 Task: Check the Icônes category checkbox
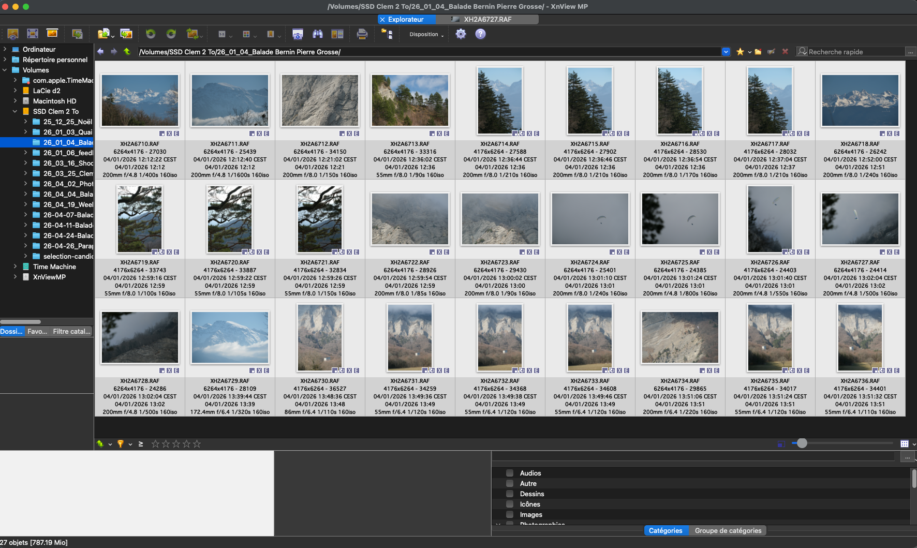(x=509, y=504)
